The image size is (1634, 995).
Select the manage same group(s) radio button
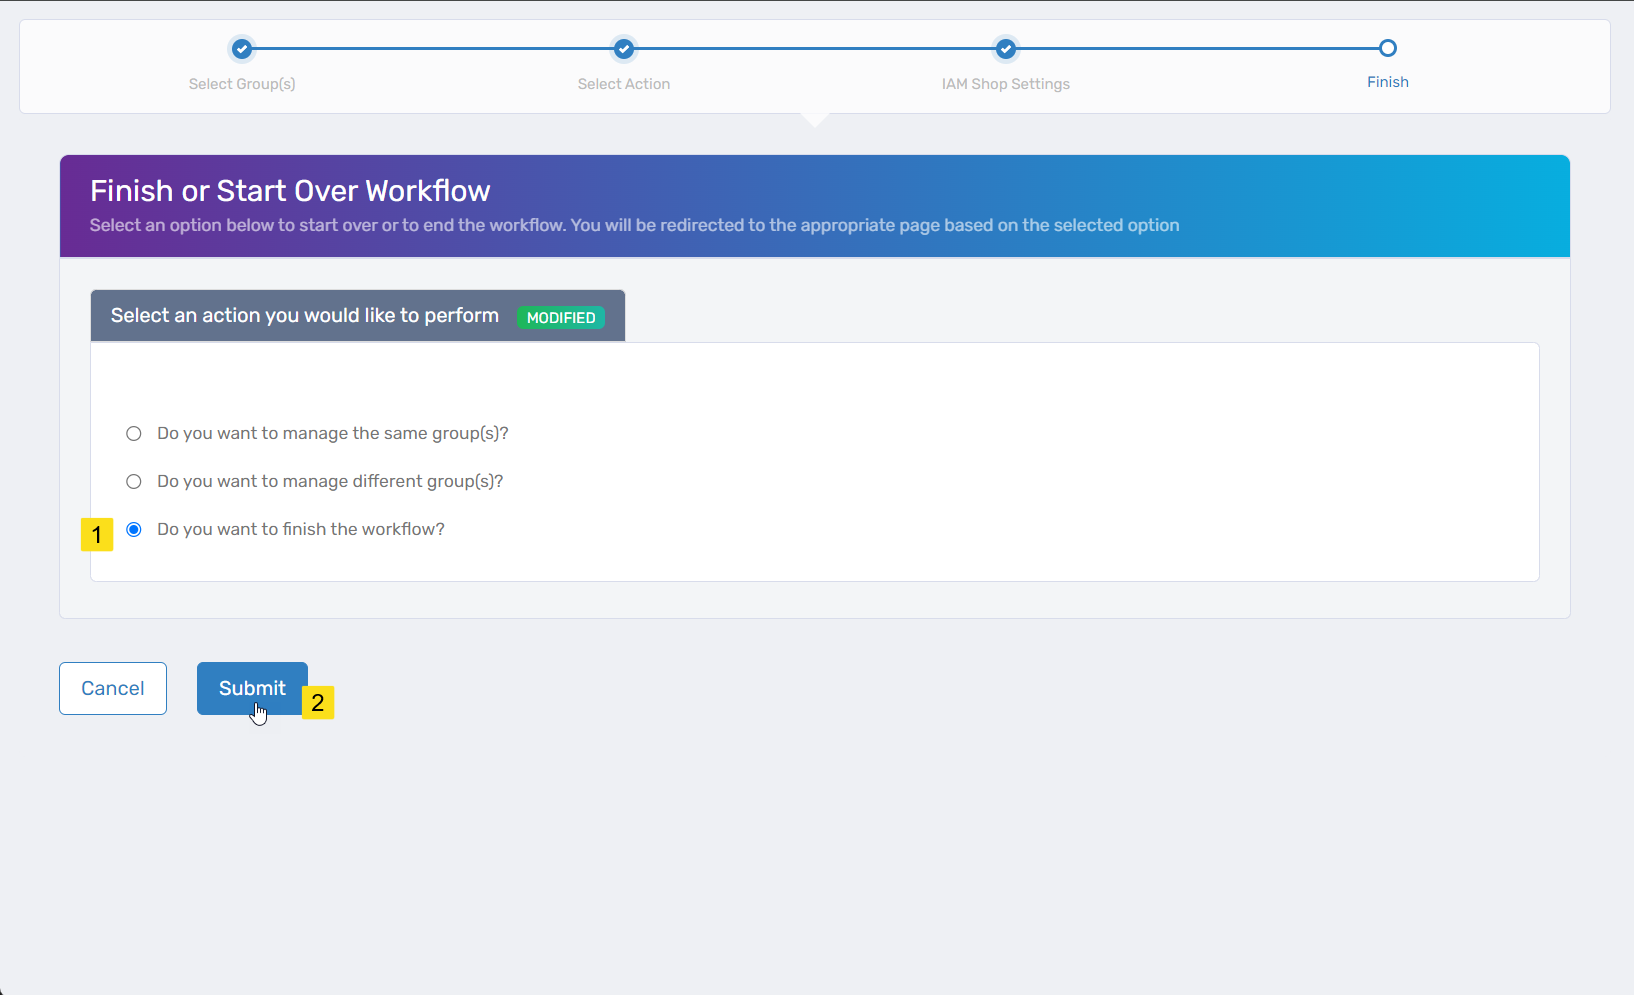coord(134,434)
